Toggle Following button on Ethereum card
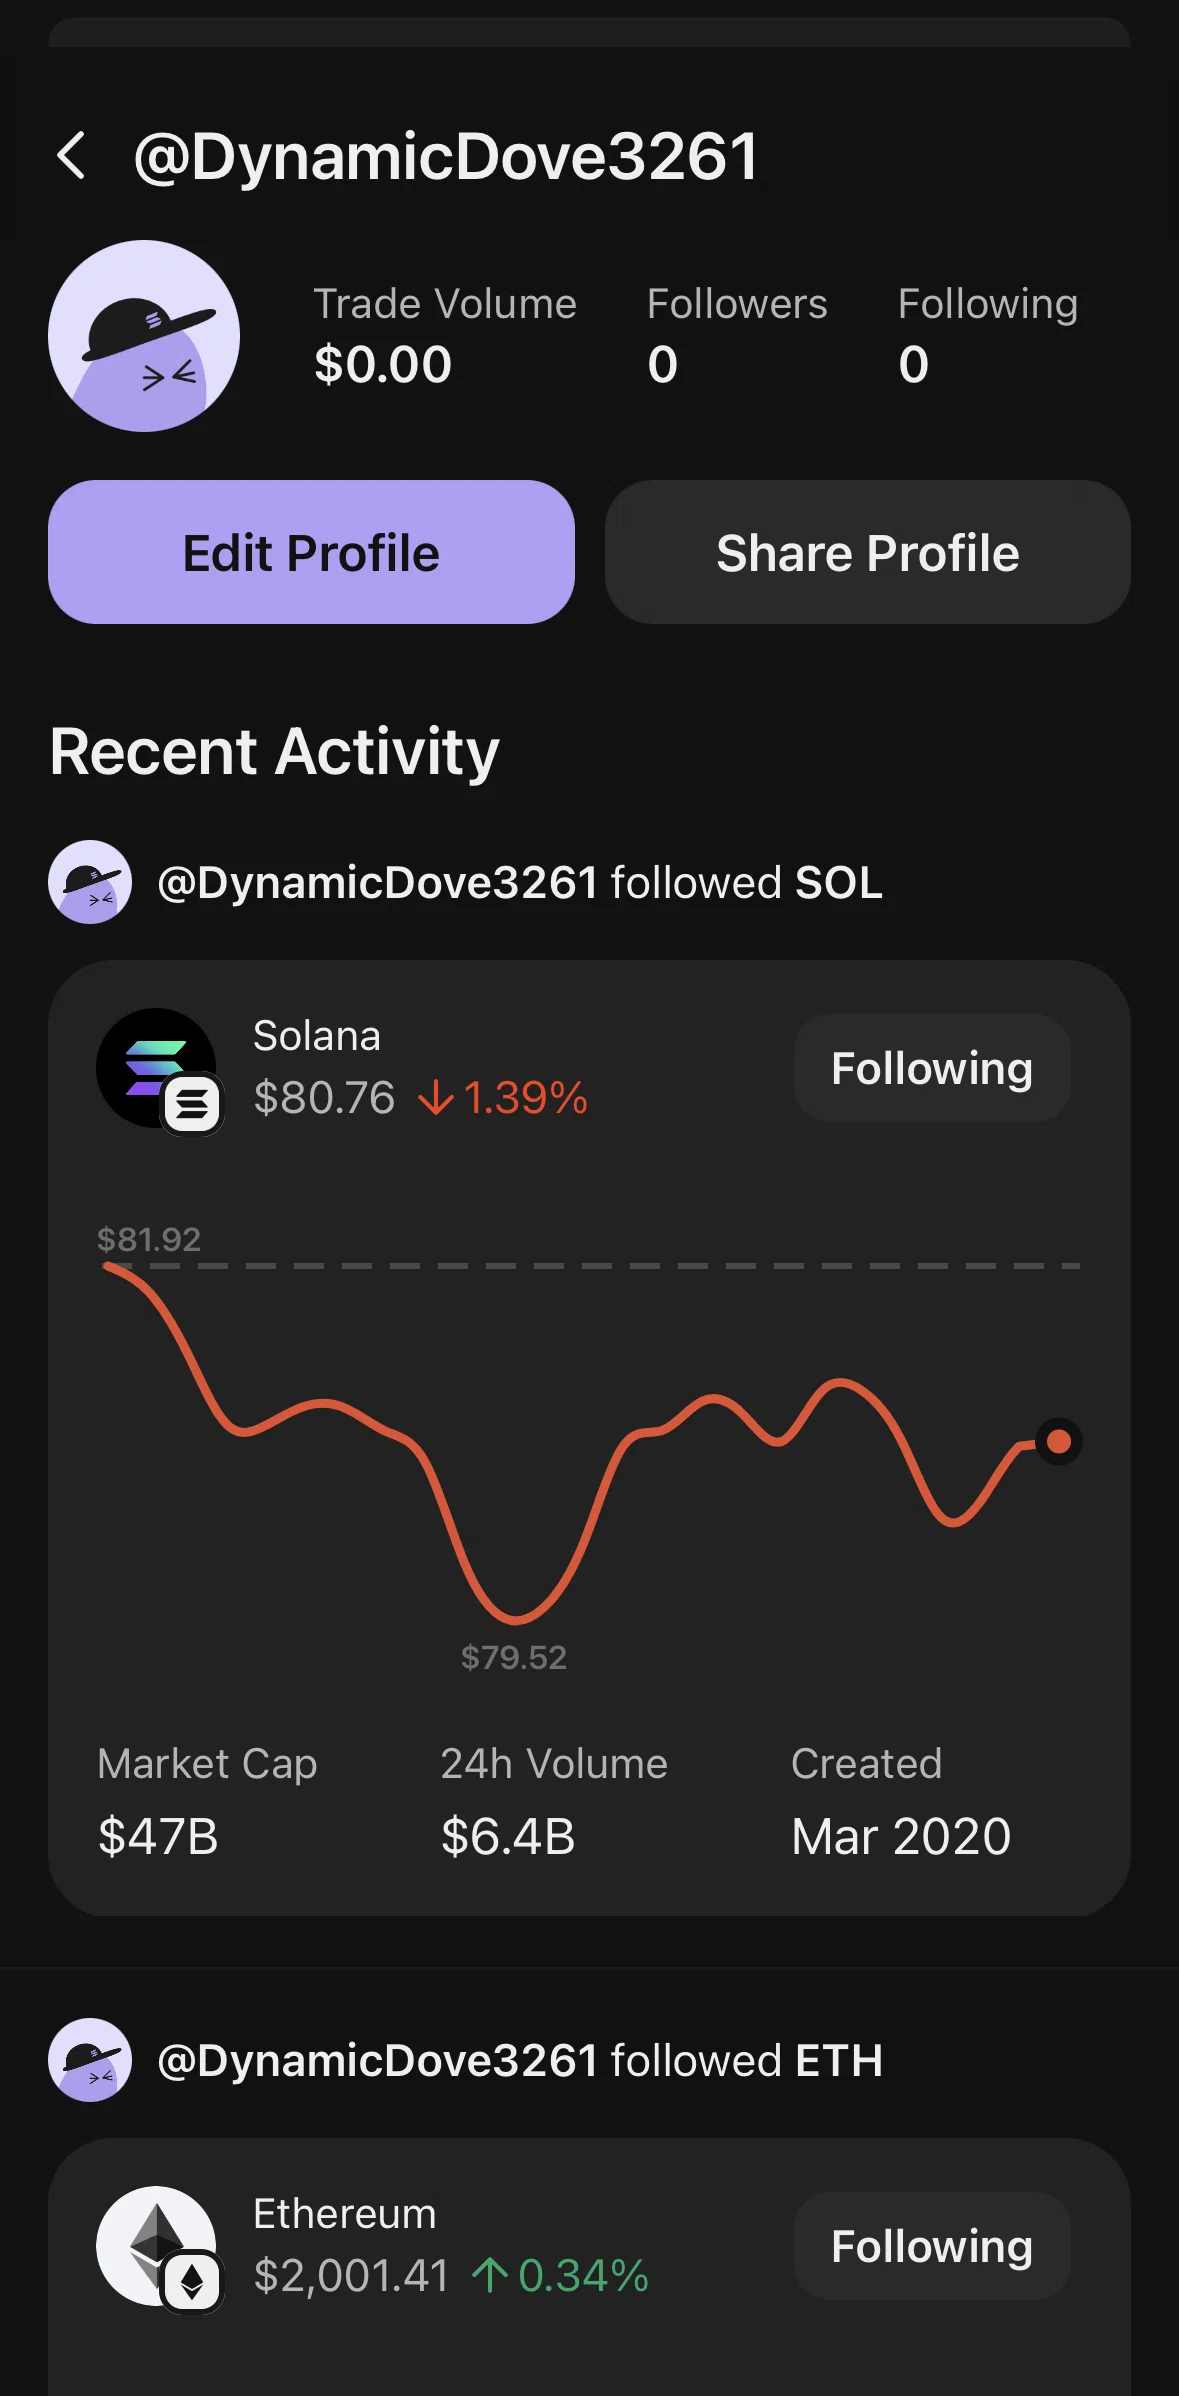The height and width of the screenshot is (2396, 1179). pos(932,2246)
